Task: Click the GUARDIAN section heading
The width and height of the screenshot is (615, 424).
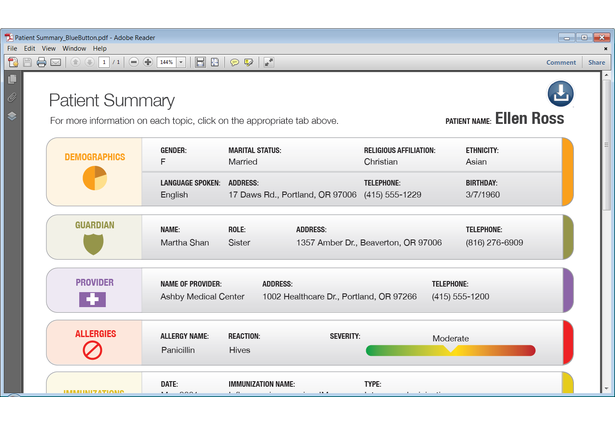Action: click(x=95, y=225)
